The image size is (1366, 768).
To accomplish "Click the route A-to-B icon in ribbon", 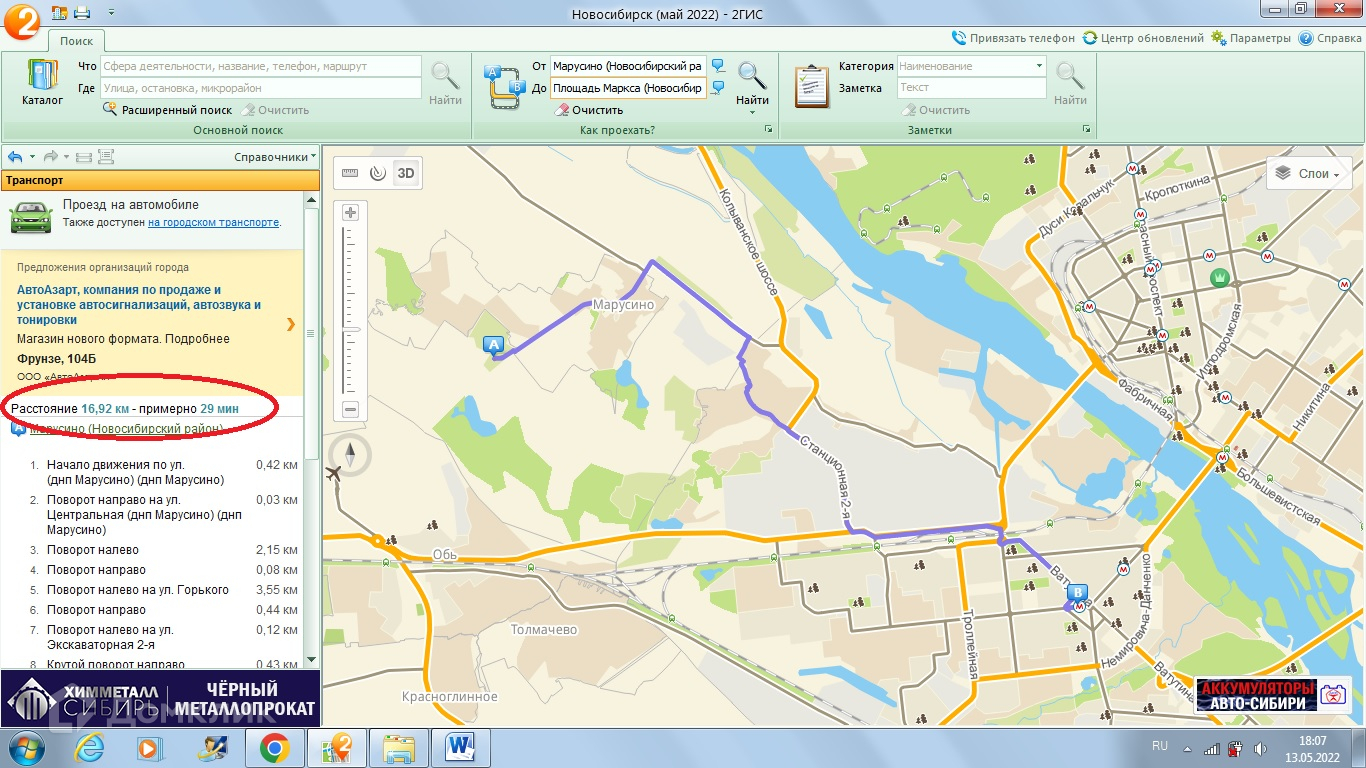I will pos(503,86).
